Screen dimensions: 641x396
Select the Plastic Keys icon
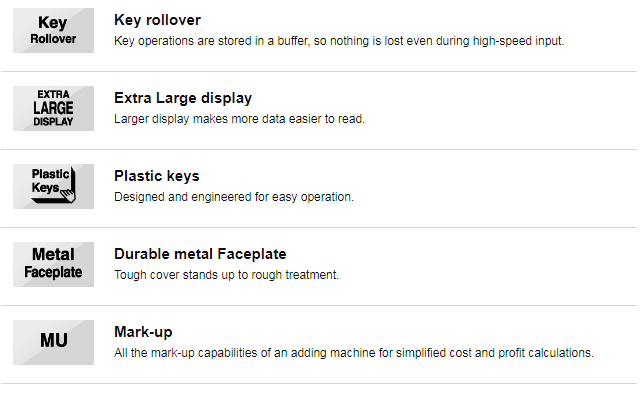(53, 186)
